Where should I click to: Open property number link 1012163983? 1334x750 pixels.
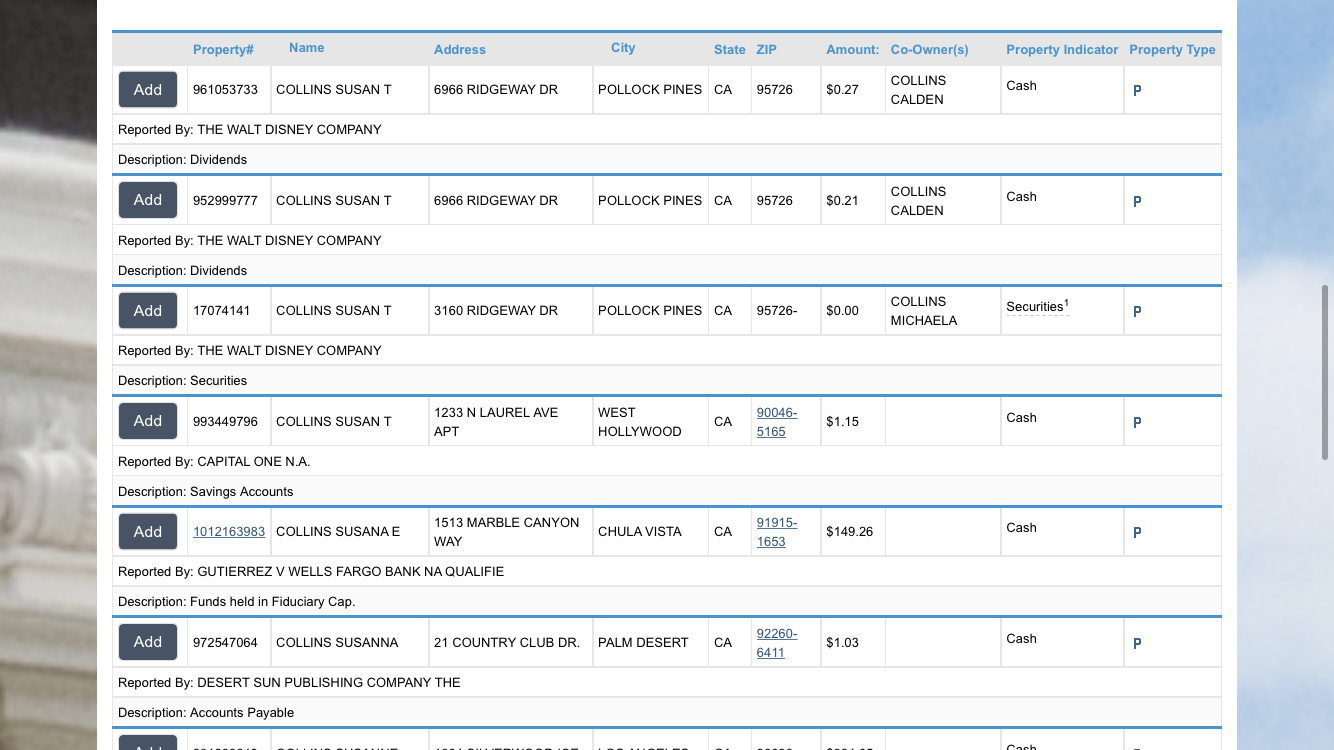(229, 532)
